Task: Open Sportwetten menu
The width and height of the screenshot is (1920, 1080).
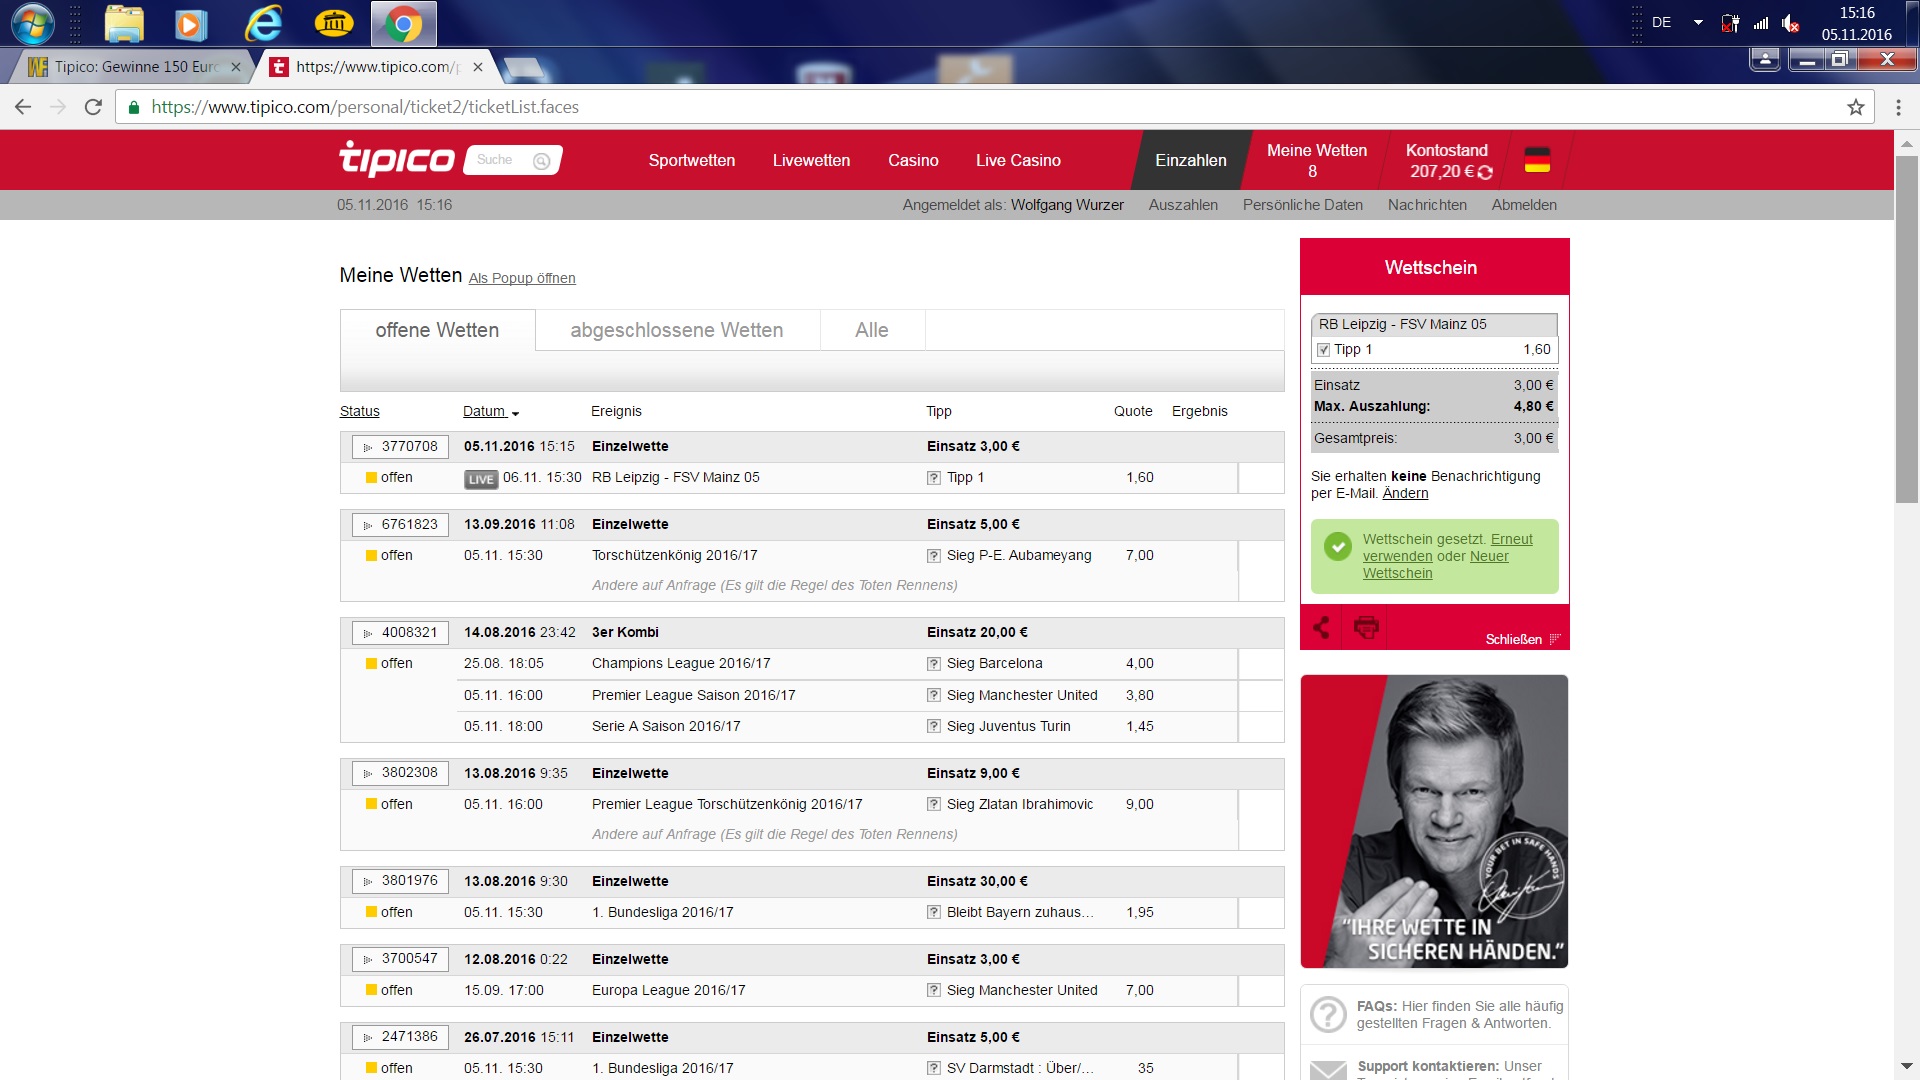Action: [x=691, y=160]
